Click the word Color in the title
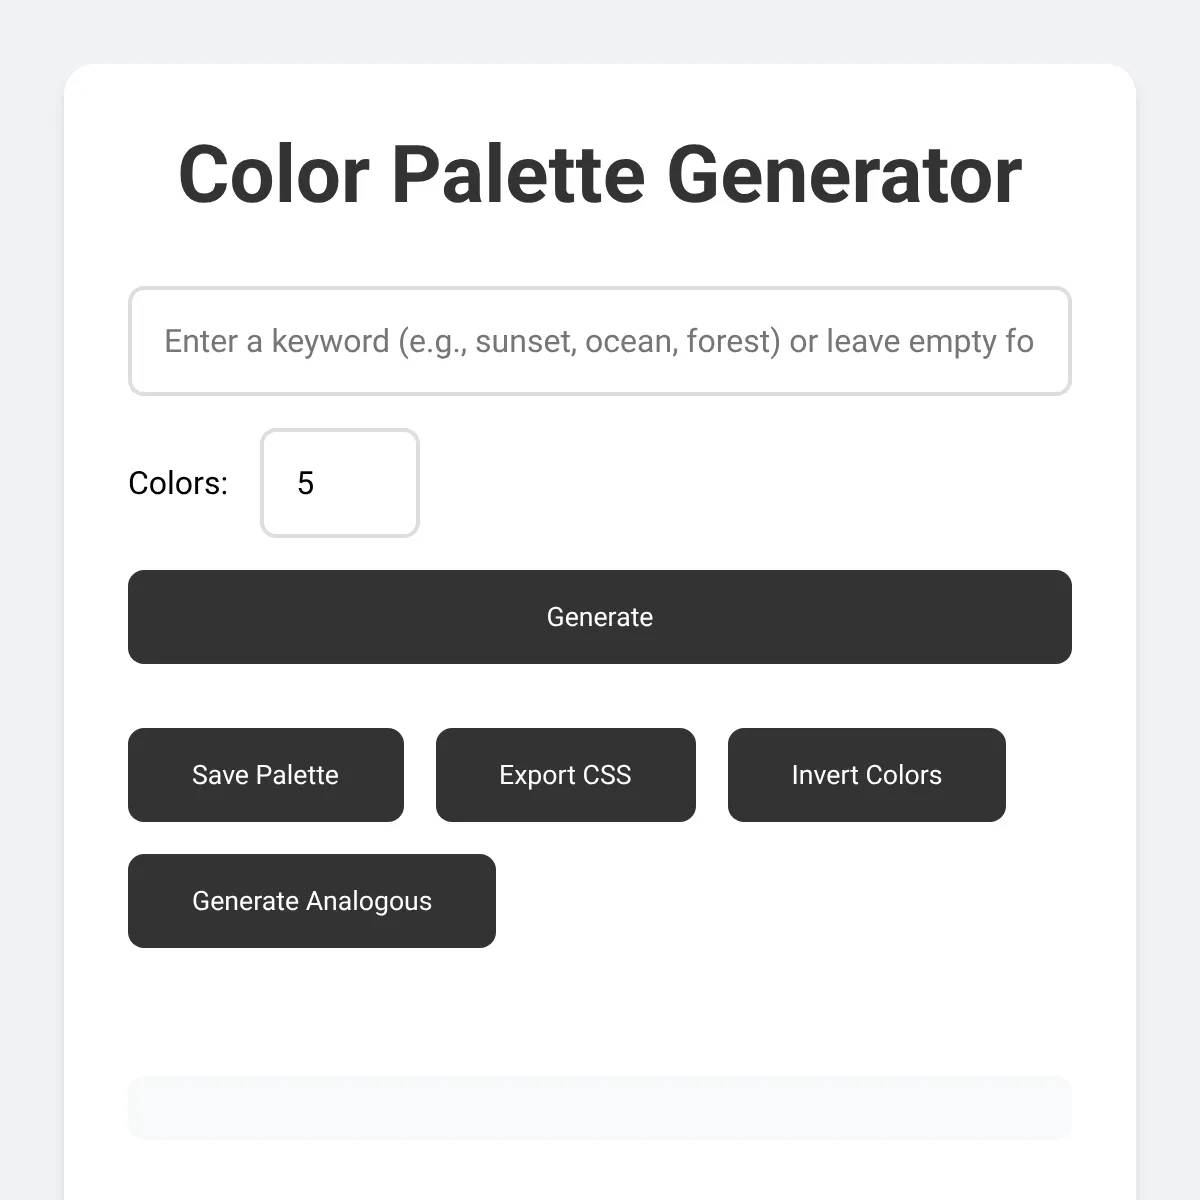This screenshot has height=1200, width=1200. (274, 175)
